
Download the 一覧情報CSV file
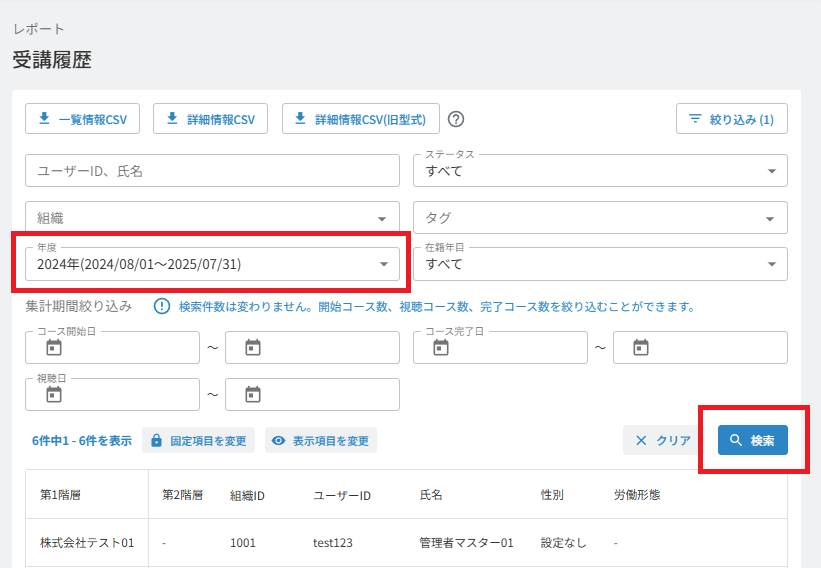(x=82, y=119)
